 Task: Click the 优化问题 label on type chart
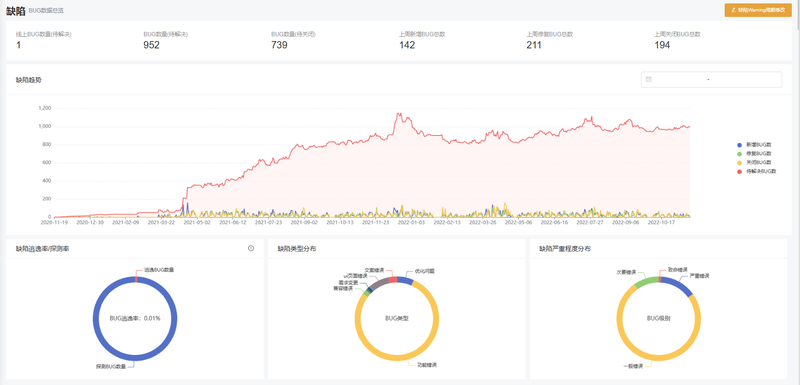click(424, 272)
